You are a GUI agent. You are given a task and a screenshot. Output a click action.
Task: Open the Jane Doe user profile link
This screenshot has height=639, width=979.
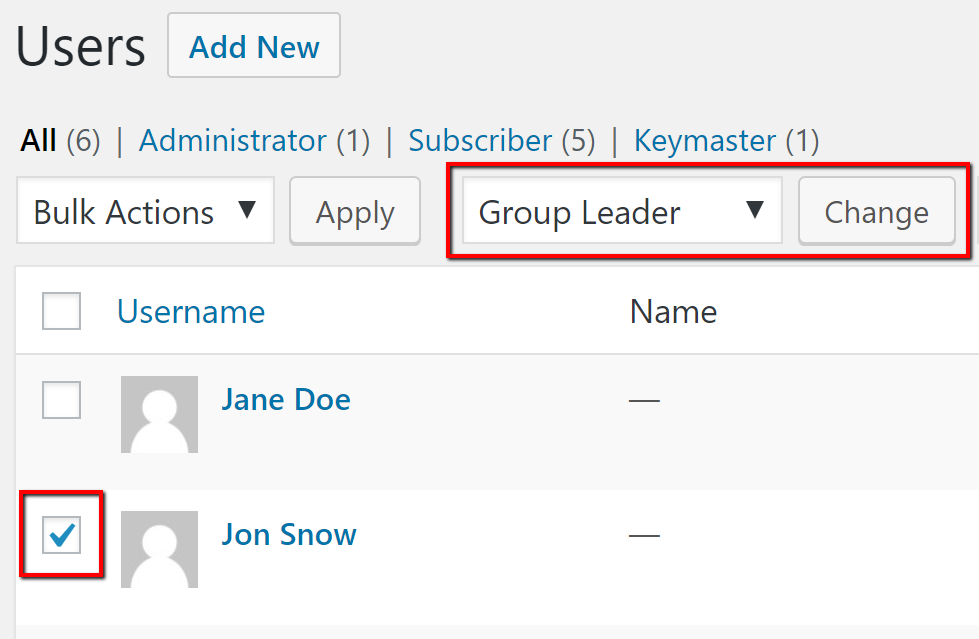(x=286, y=400)
